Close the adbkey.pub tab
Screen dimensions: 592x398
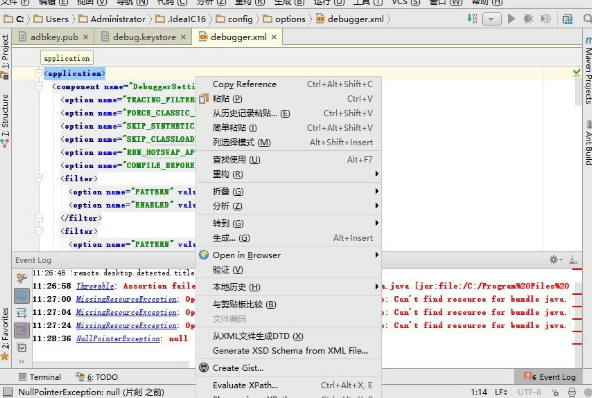click(86, 37)
